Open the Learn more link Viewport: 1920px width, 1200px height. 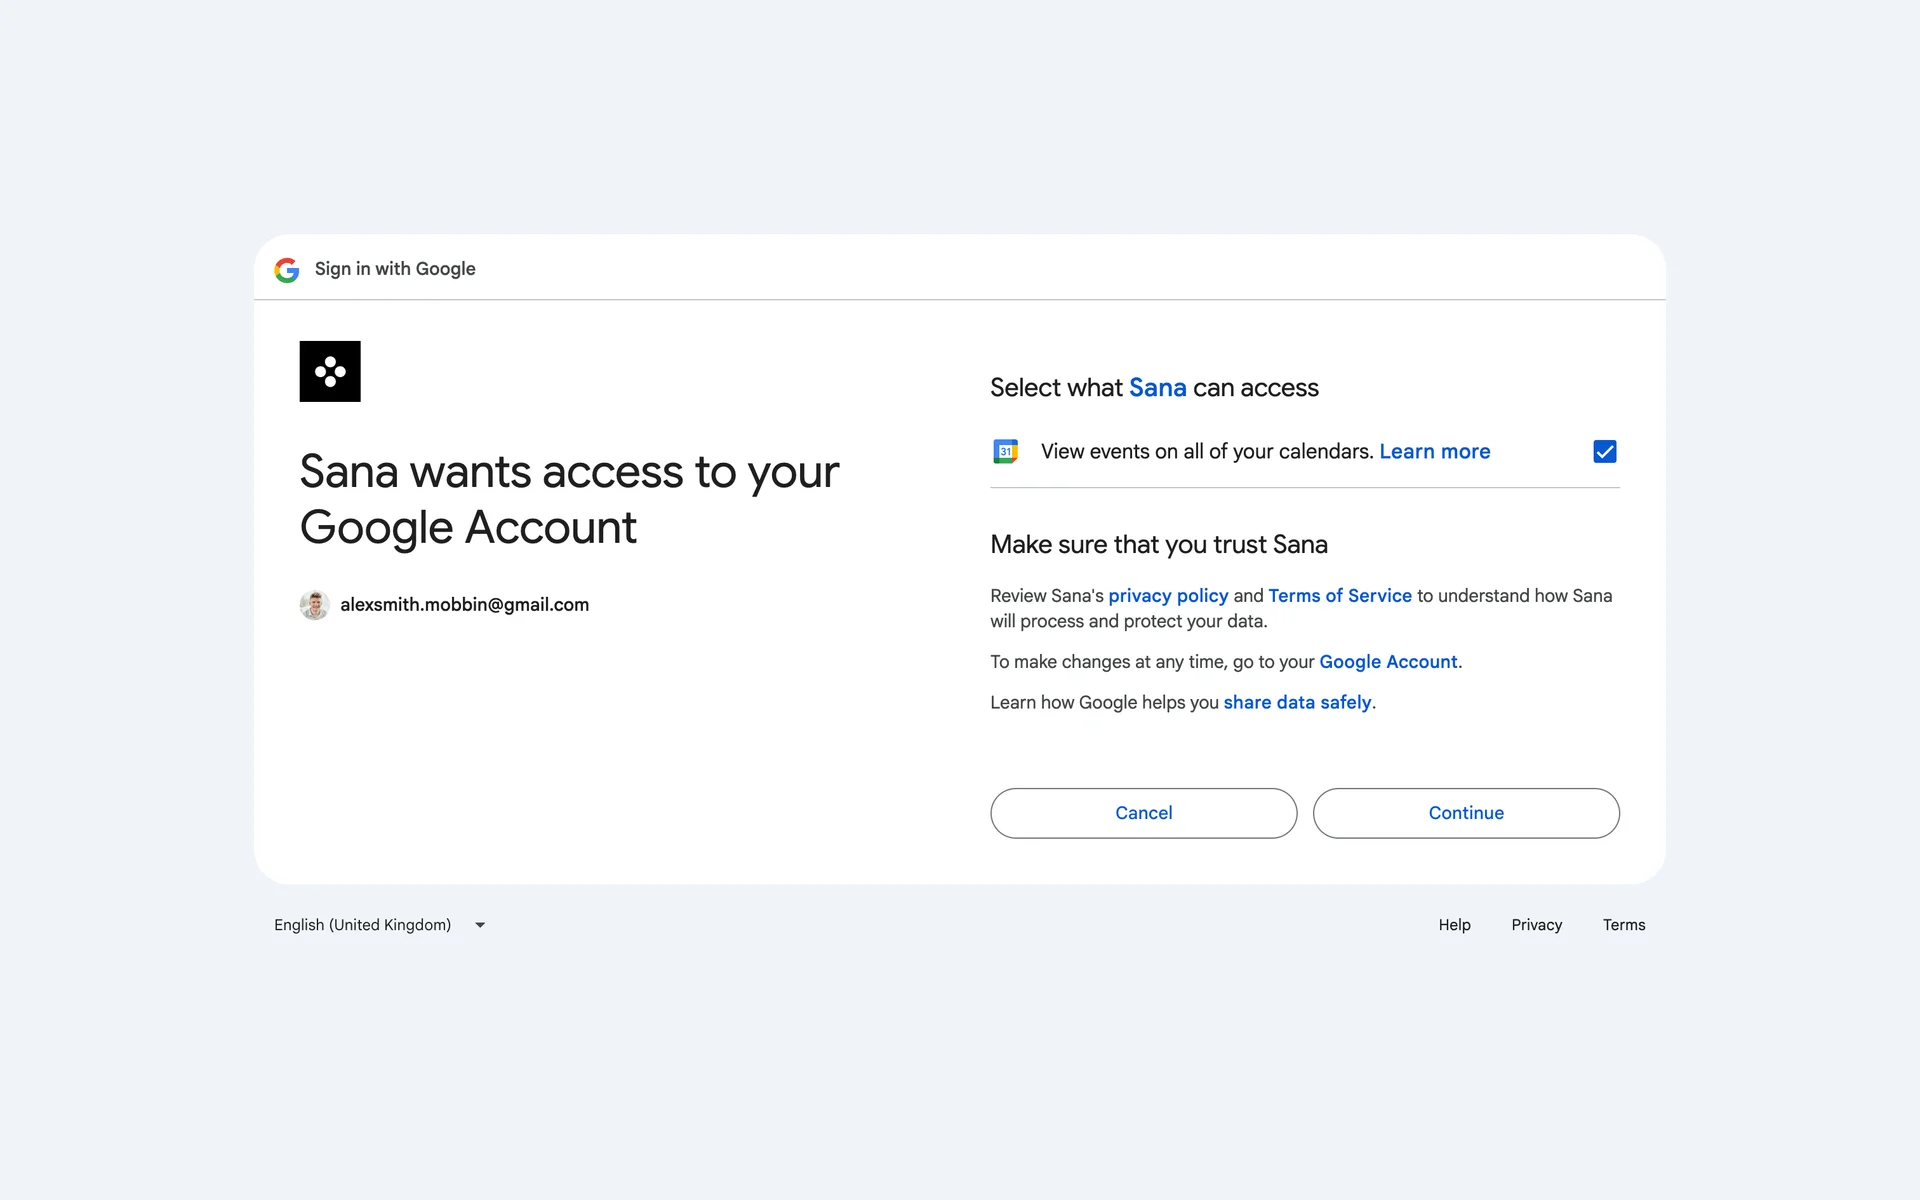coord(1434,452)
